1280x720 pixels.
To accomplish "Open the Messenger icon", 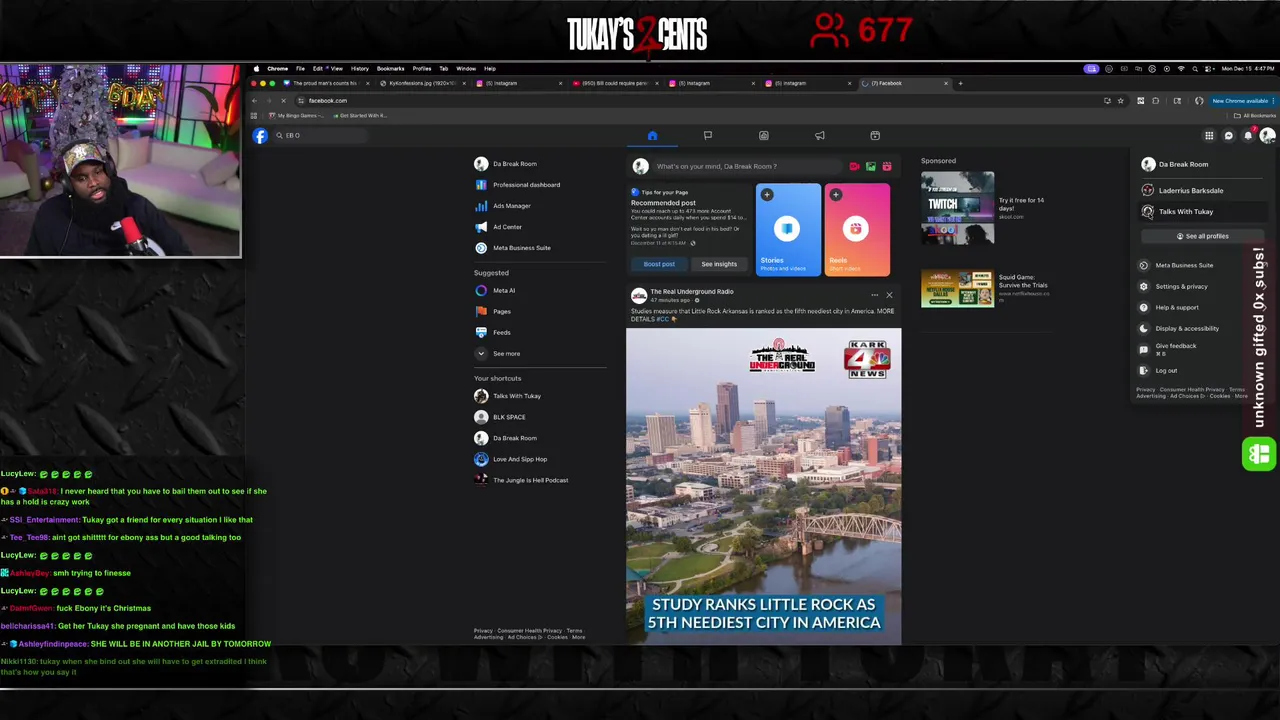I will click(x=1229, y=136).
